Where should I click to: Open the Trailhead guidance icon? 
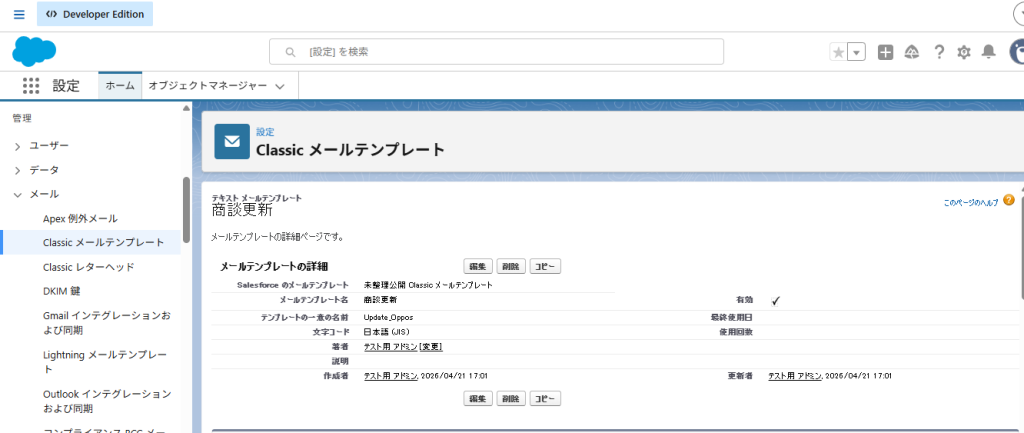coord(912,52)
